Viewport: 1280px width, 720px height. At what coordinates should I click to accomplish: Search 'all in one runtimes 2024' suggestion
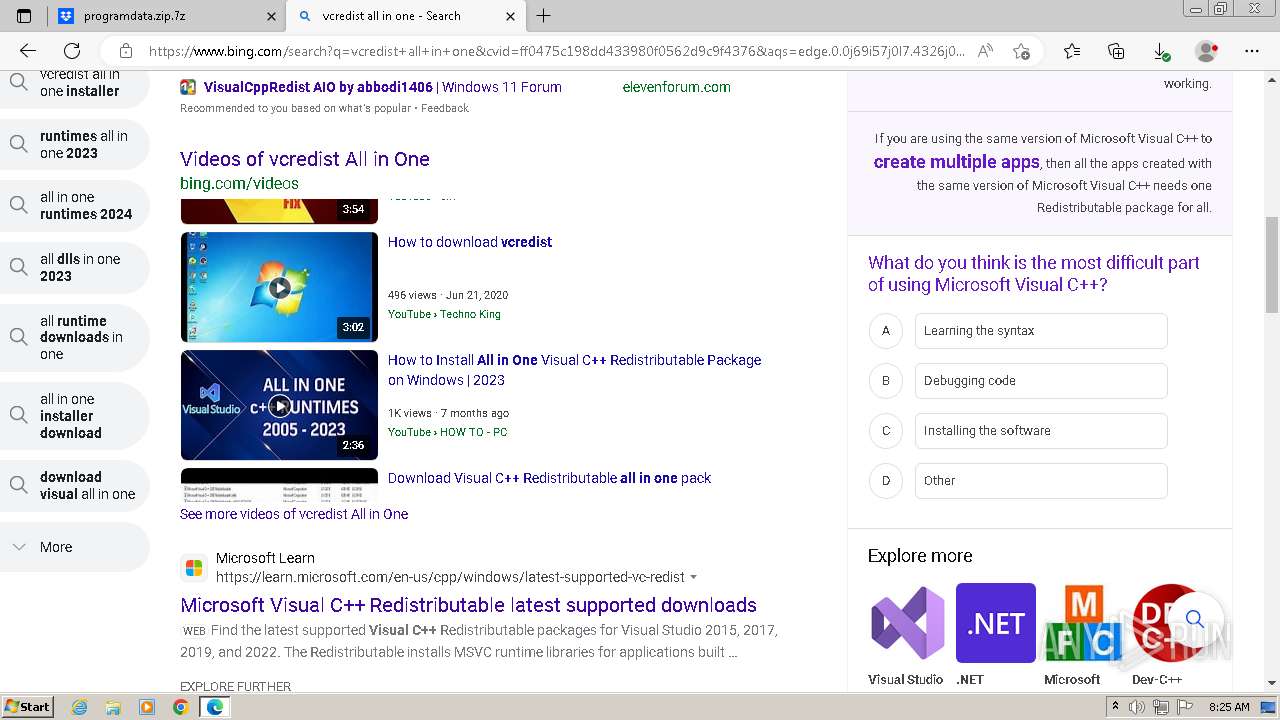click(74, 206)
